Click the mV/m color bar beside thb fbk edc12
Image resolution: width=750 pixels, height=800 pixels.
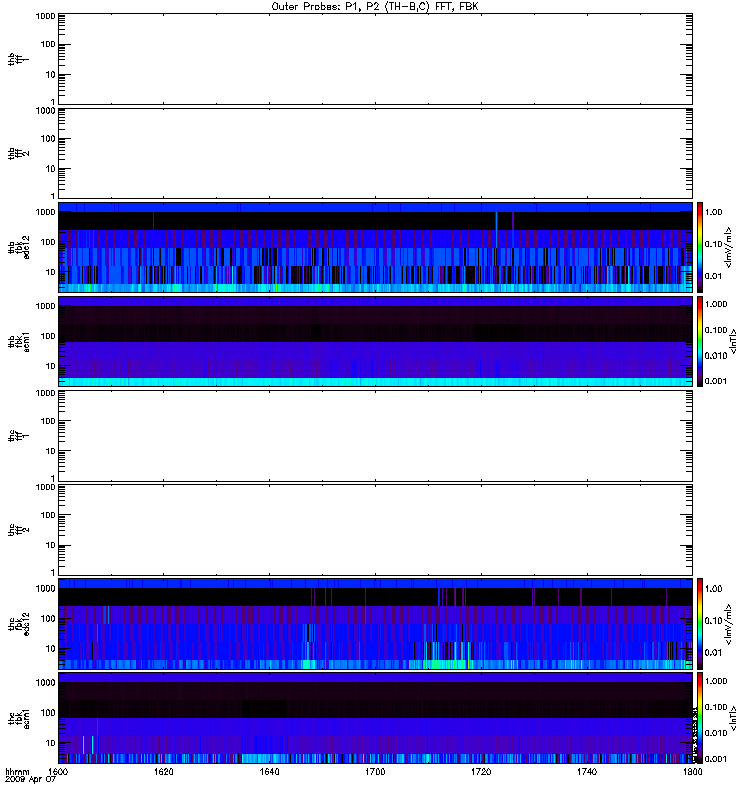click(700, 247)
